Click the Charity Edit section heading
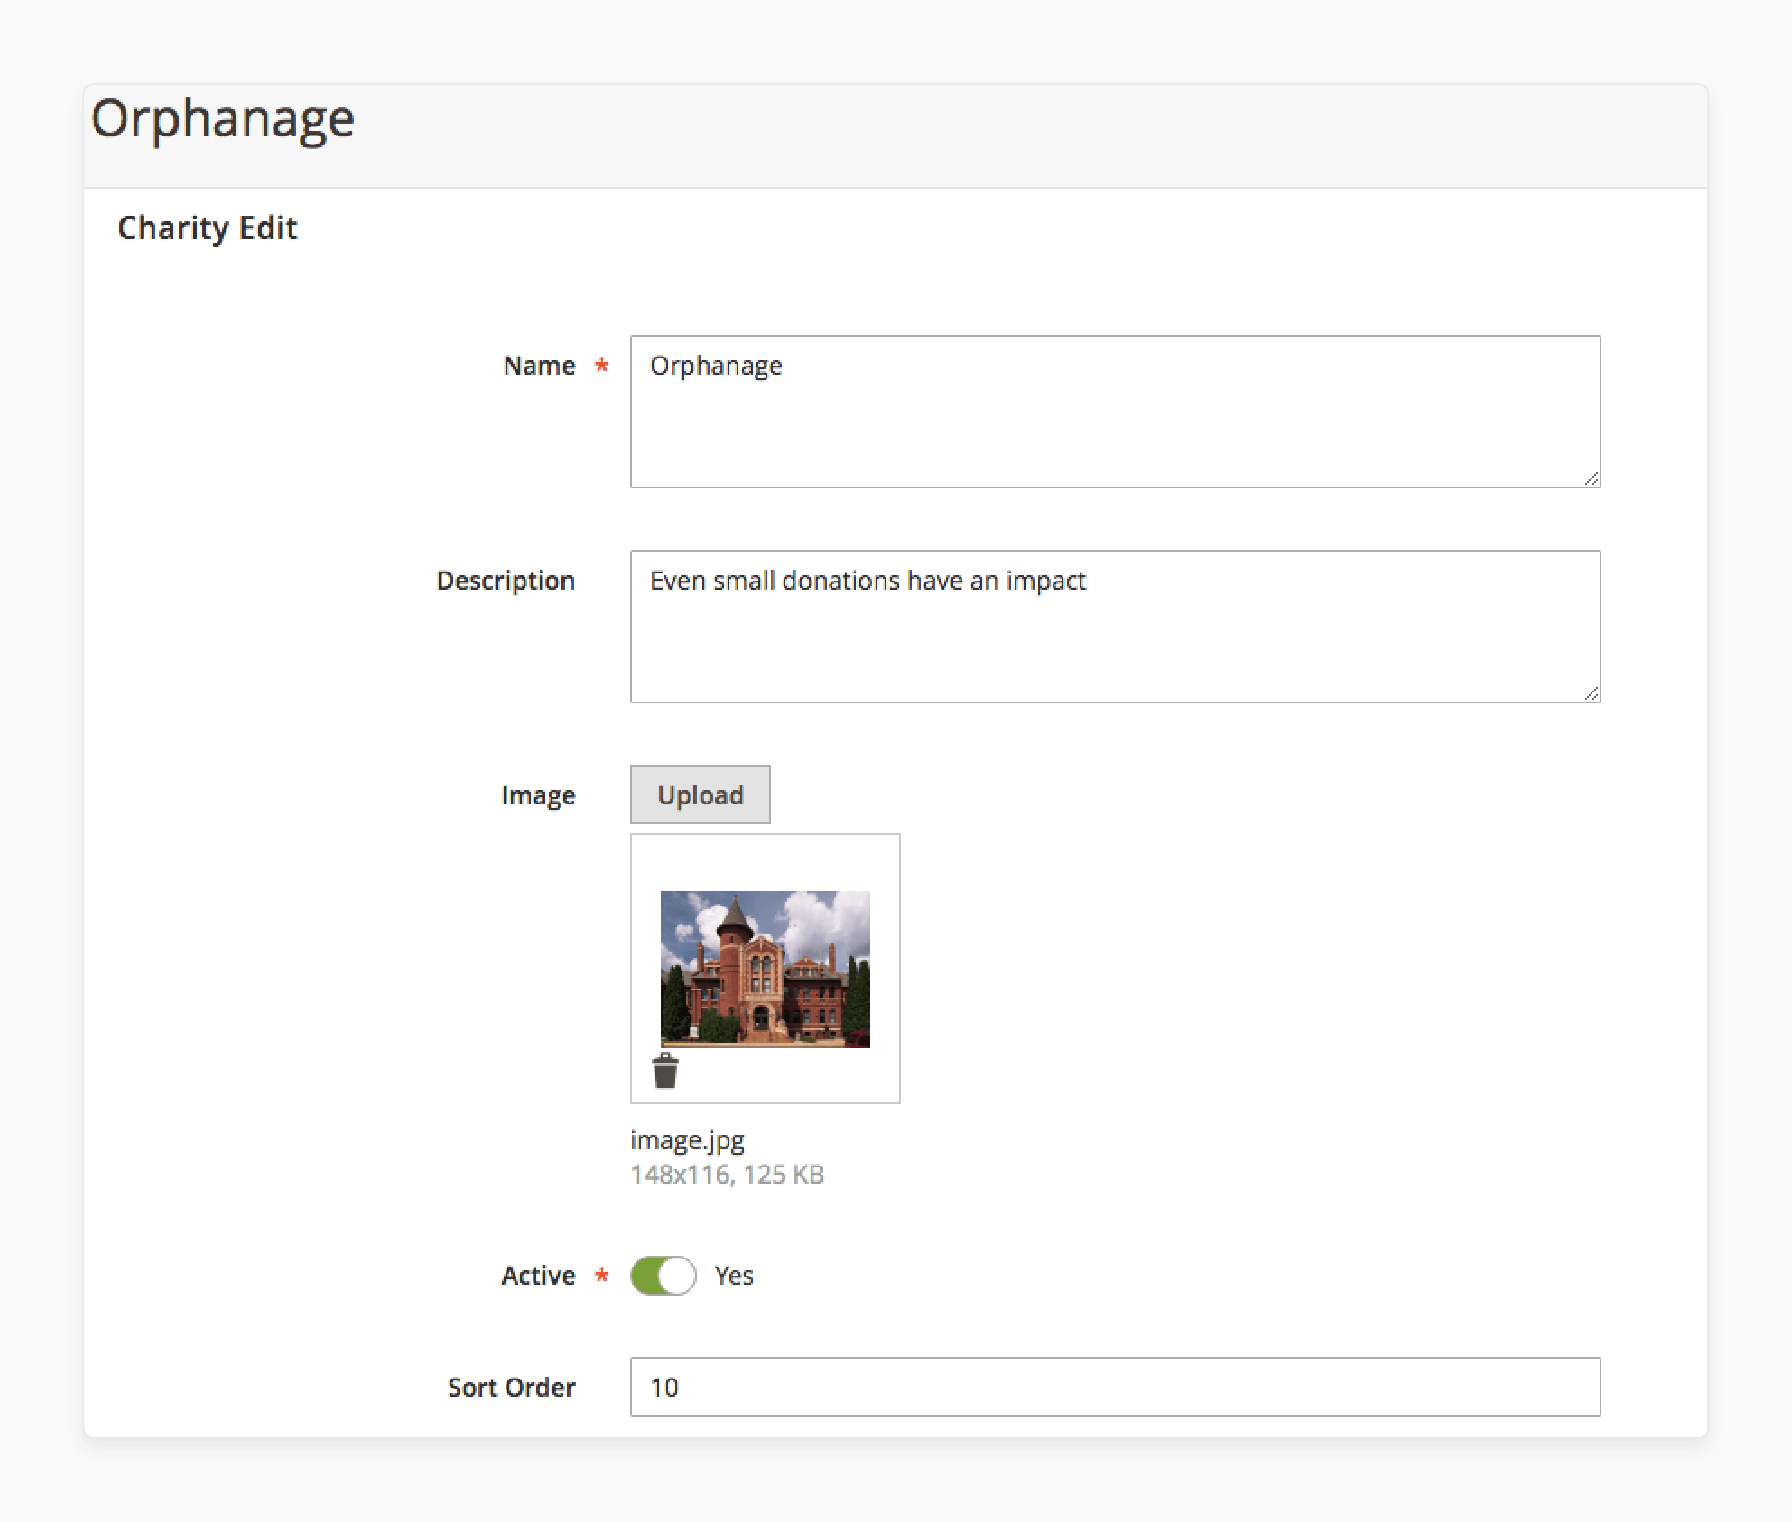The image size is (1792, 1522). (x=207, y=228)
